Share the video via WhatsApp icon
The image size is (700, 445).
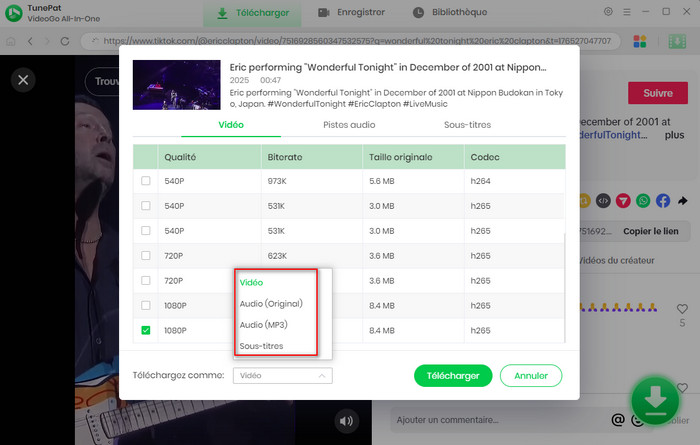[x=643, y=201]
